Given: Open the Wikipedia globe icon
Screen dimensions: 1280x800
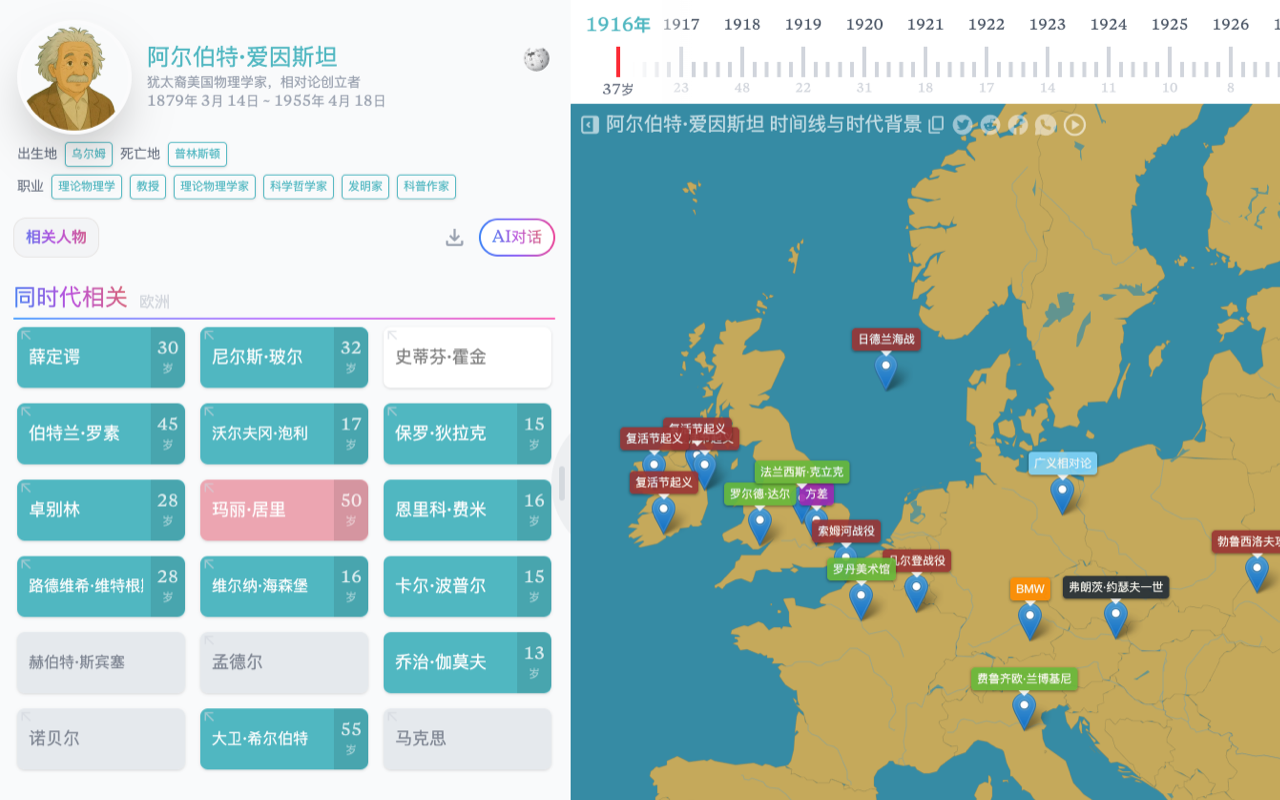Looking at the screenshot, I should click(536, 60).
